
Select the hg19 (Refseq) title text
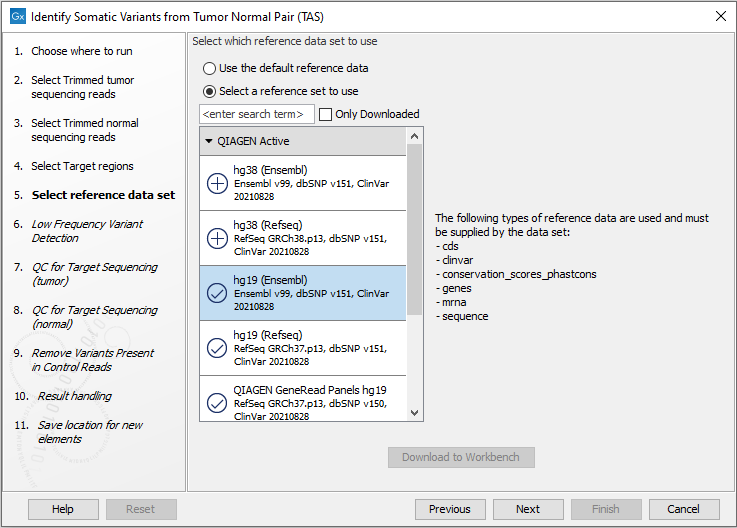point(268,335)
